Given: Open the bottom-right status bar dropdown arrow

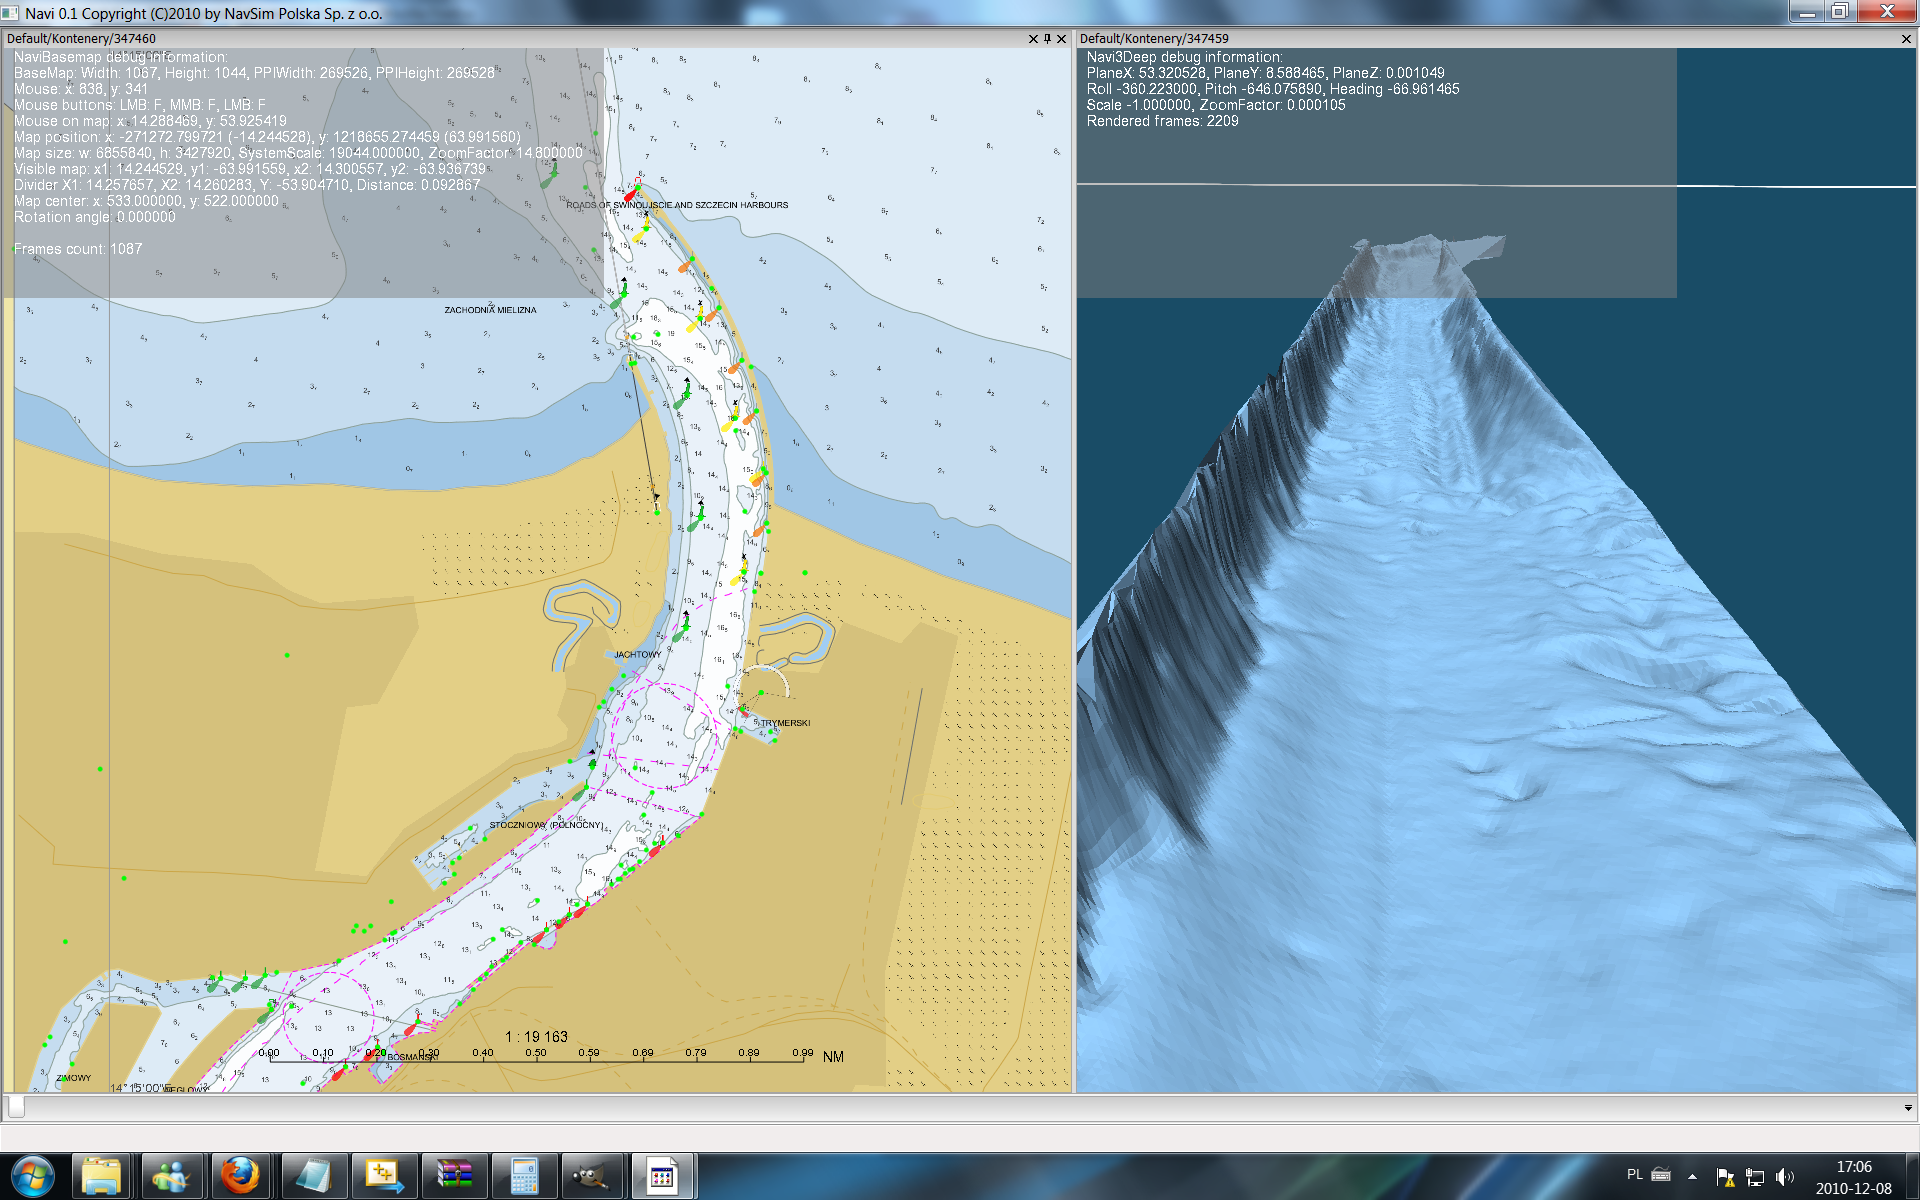Looking at the screenshot, I should (1908, 1108).
